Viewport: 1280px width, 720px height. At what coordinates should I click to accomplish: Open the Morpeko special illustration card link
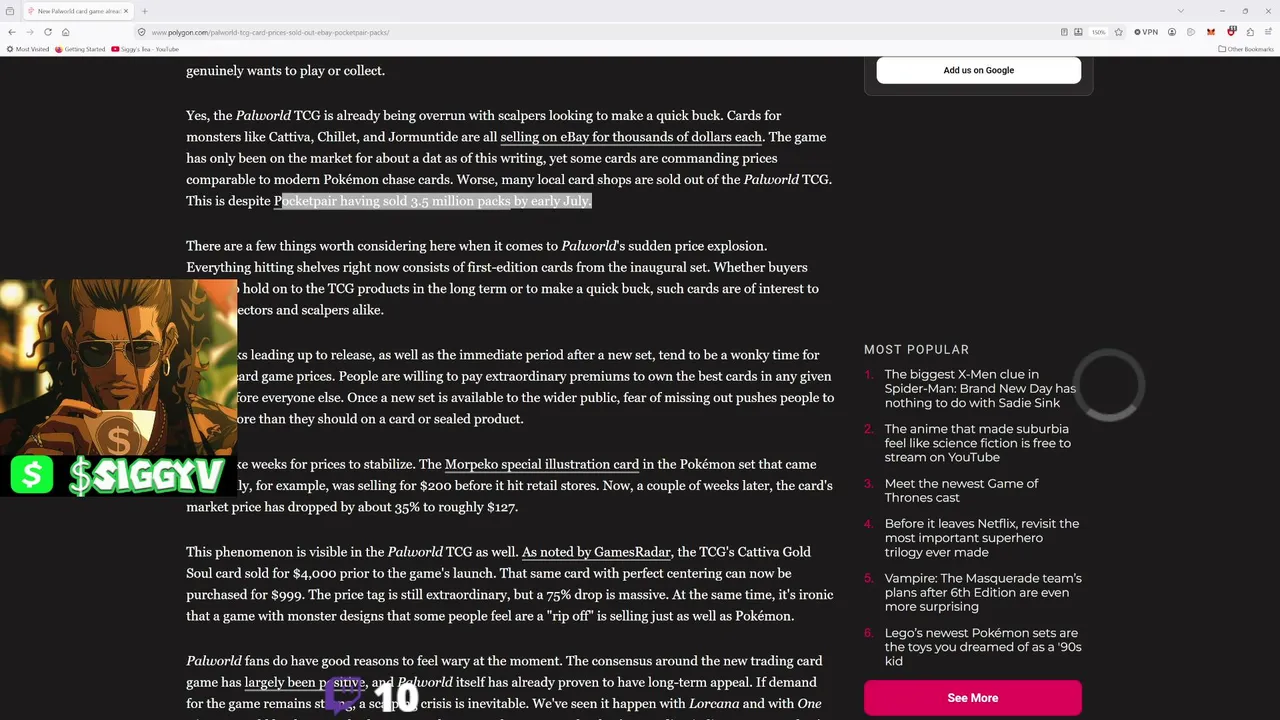point(542,464)
